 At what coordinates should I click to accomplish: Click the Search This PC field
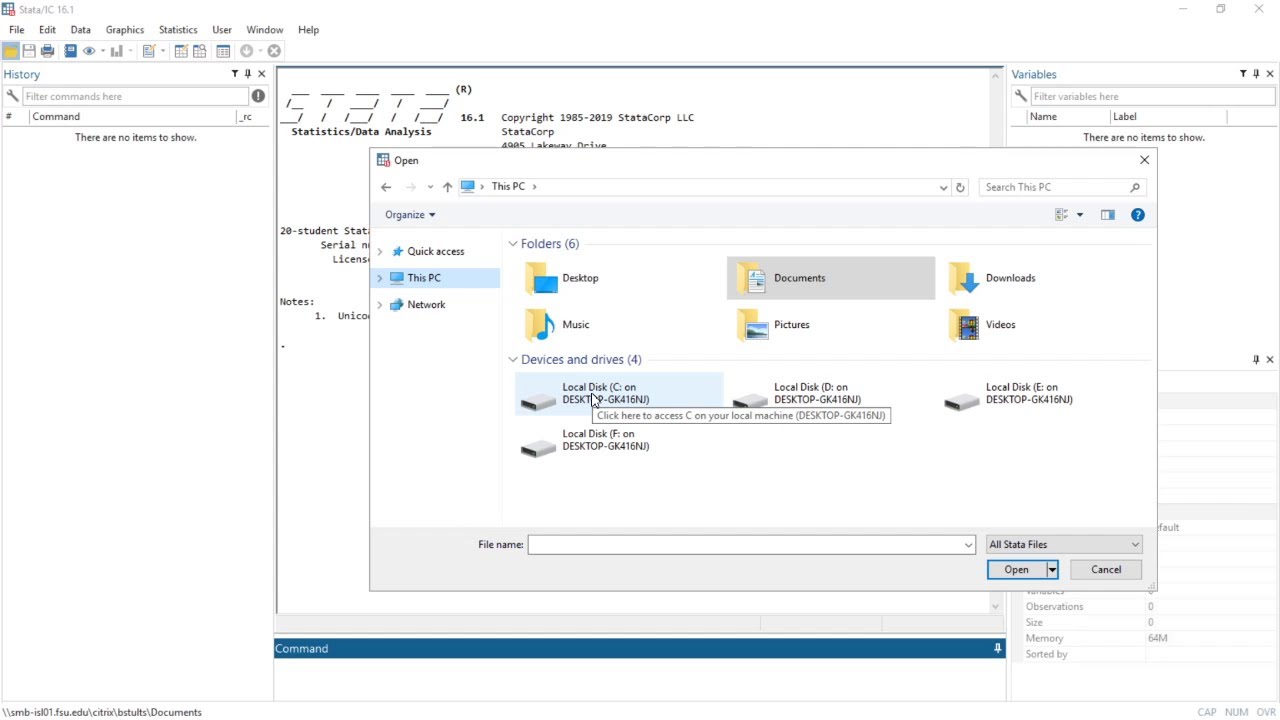click(x=1062, y=187)
